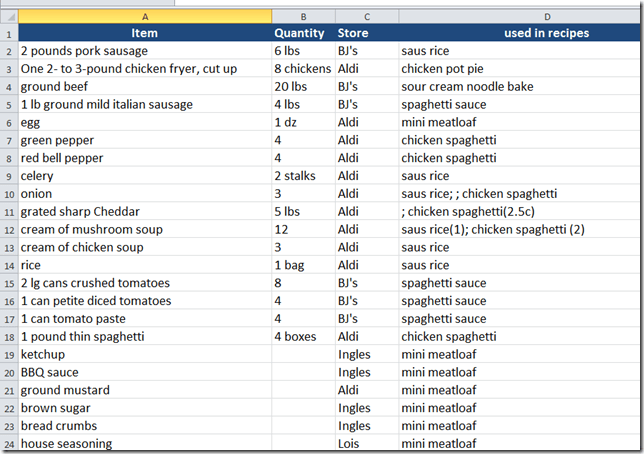Select the '4 boxes' quantity cell

[303, 337]
